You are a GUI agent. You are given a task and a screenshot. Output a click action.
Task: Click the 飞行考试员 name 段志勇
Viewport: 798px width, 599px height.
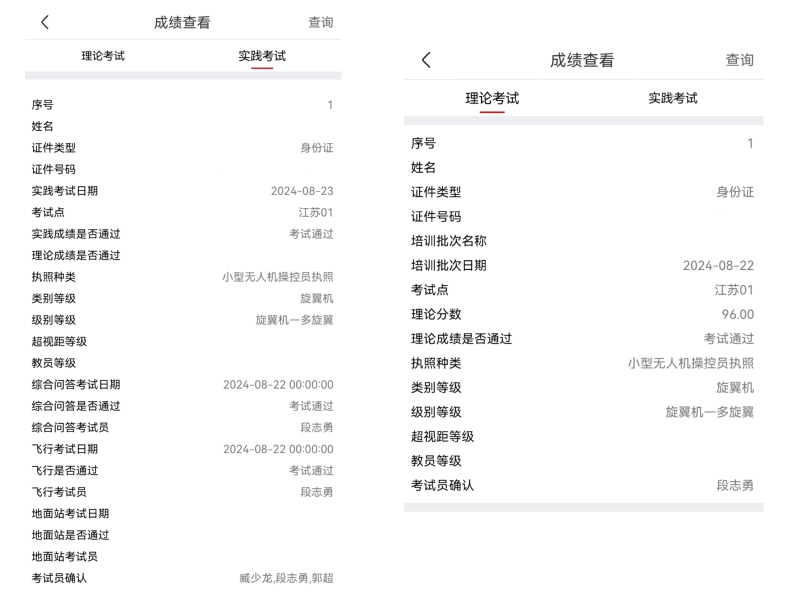[317, 492]
